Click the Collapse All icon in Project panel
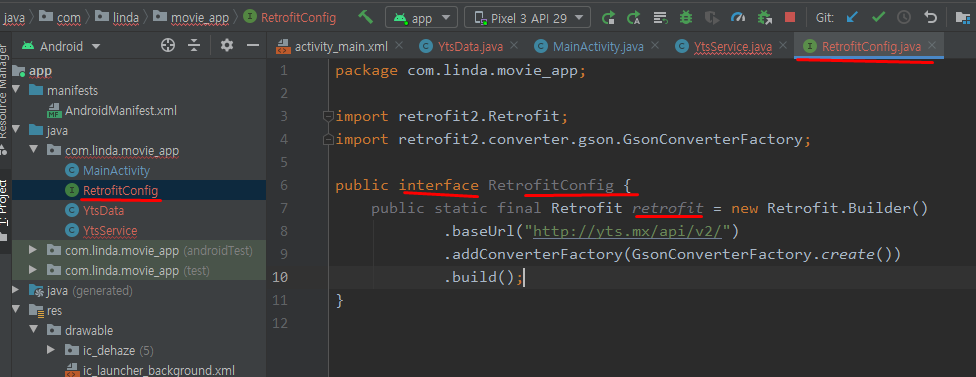 (195, 45)
